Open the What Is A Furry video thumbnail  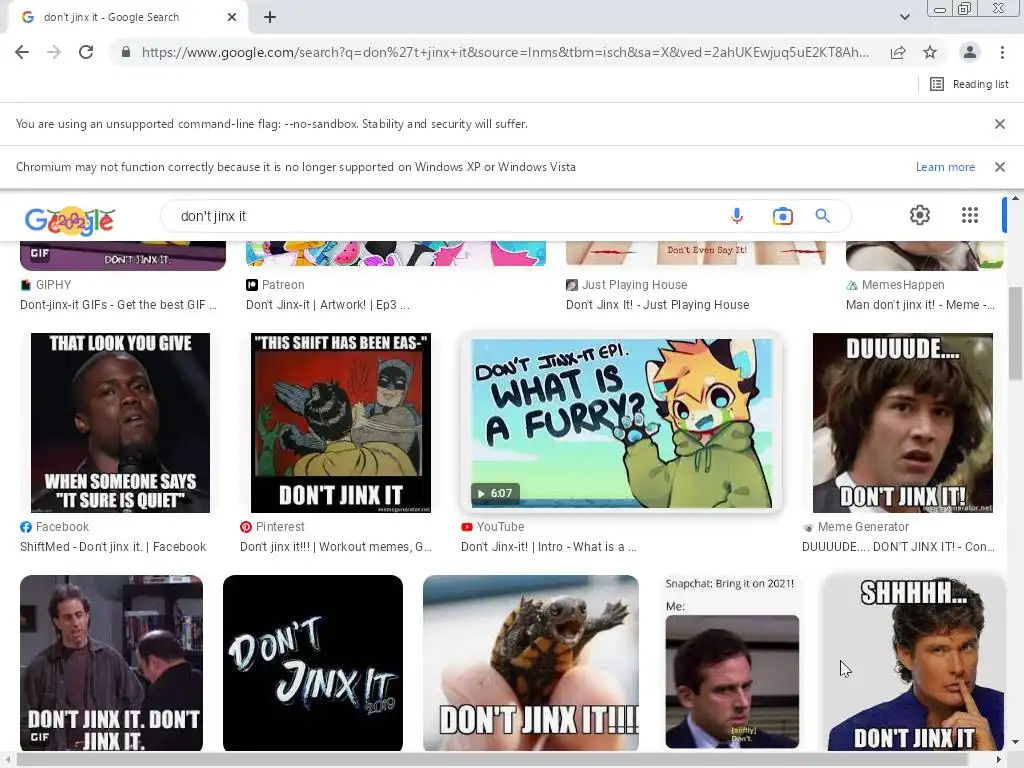click(621, 423)
